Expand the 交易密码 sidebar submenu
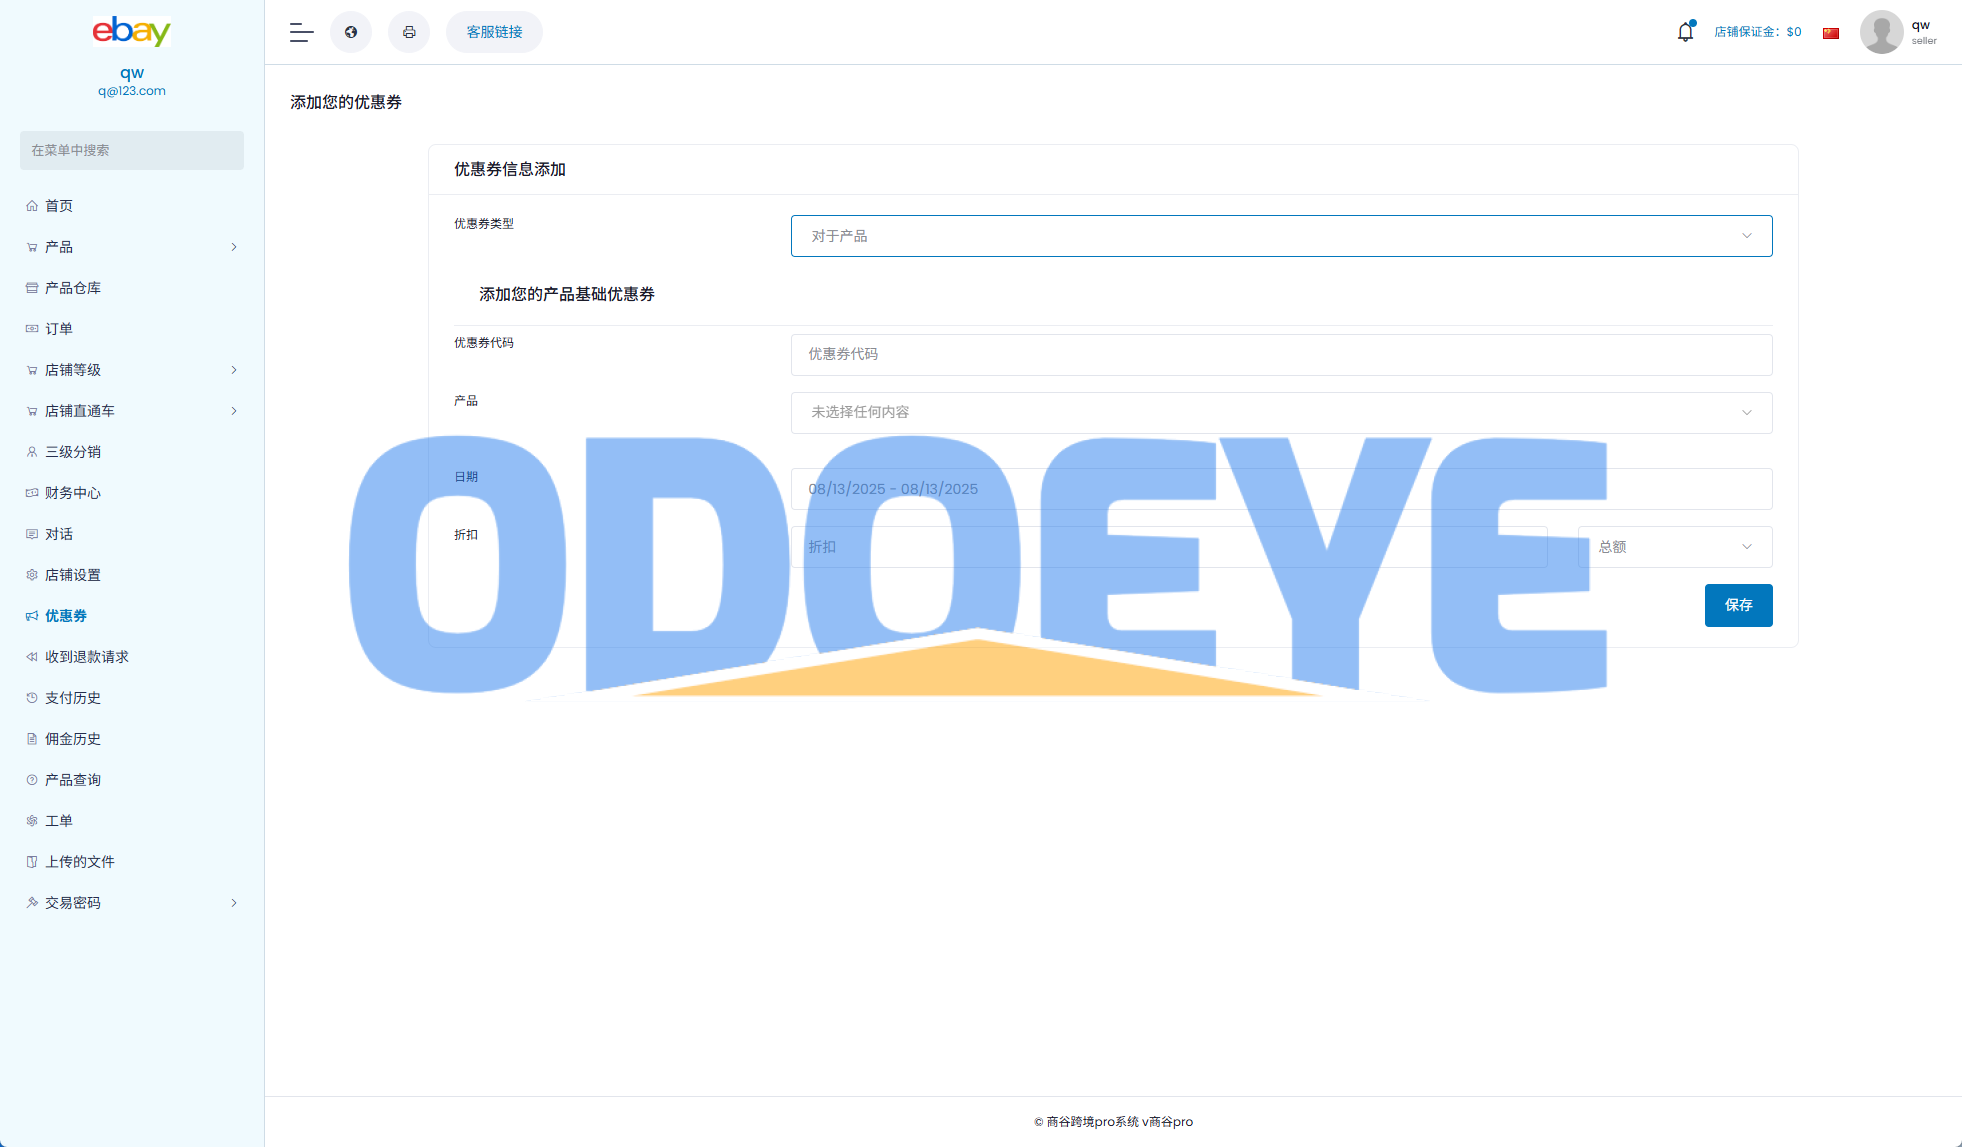The width and height of the screenshot is (1962, 1147). 234,903
